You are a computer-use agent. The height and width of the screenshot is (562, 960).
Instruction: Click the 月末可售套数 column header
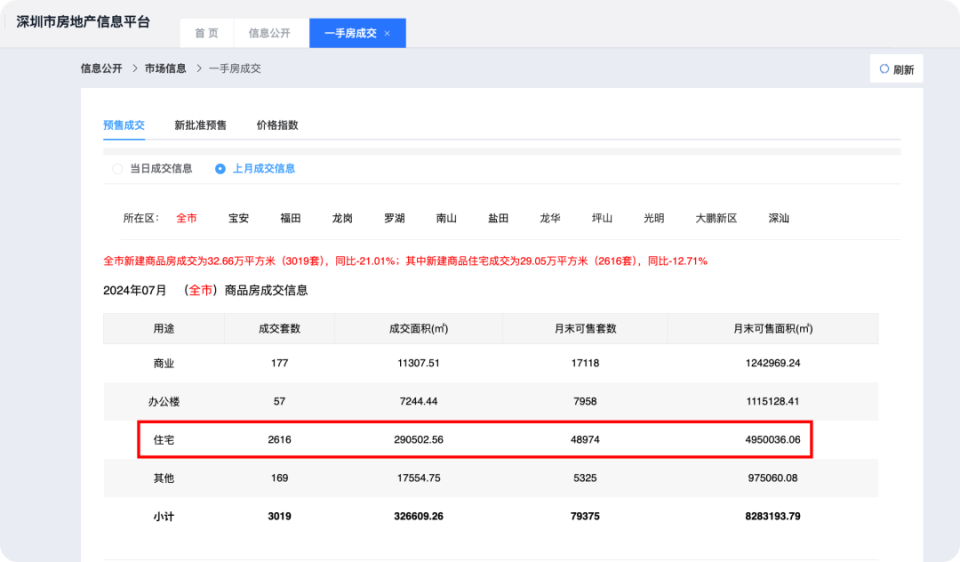[585, 329]
